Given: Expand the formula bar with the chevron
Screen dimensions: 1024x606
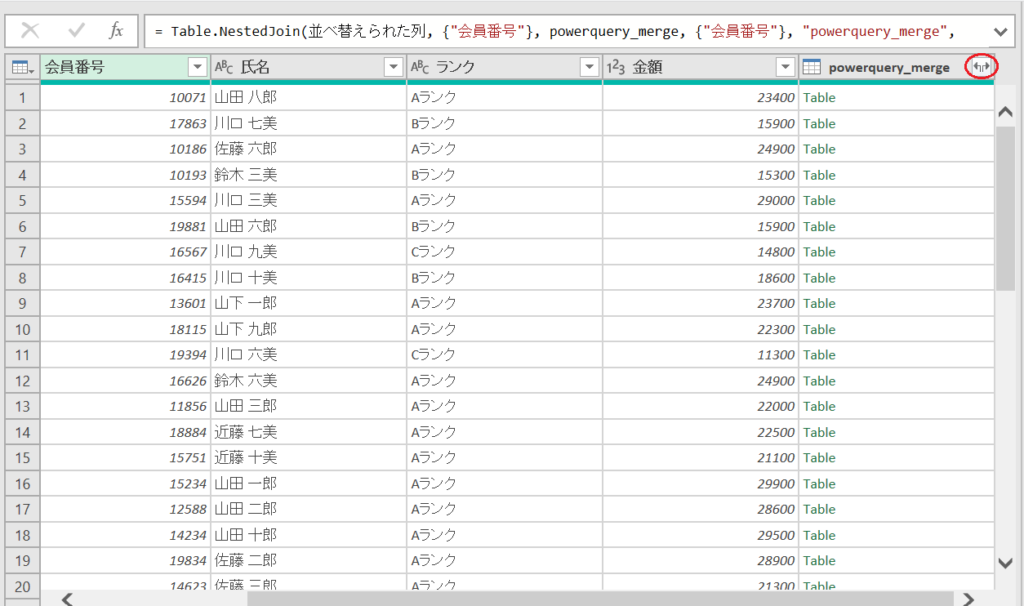Looking at the screenshot, I should tap(1003, 30).
